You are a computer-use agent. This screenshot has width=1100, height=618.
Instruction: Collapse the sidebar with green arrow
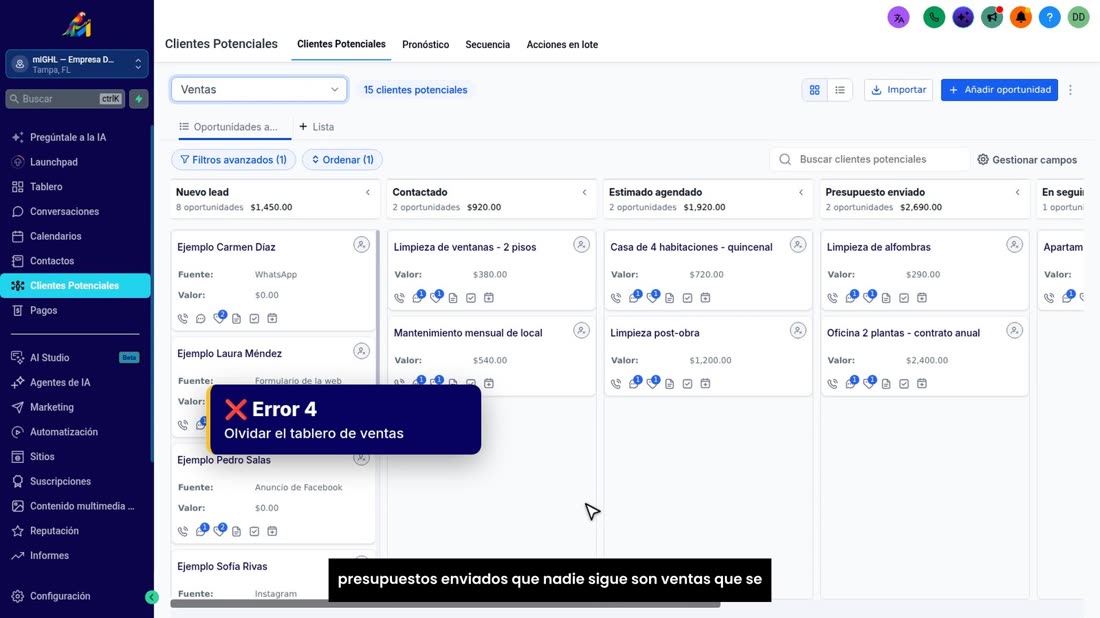pyautogui.click(x=152, y=597)
